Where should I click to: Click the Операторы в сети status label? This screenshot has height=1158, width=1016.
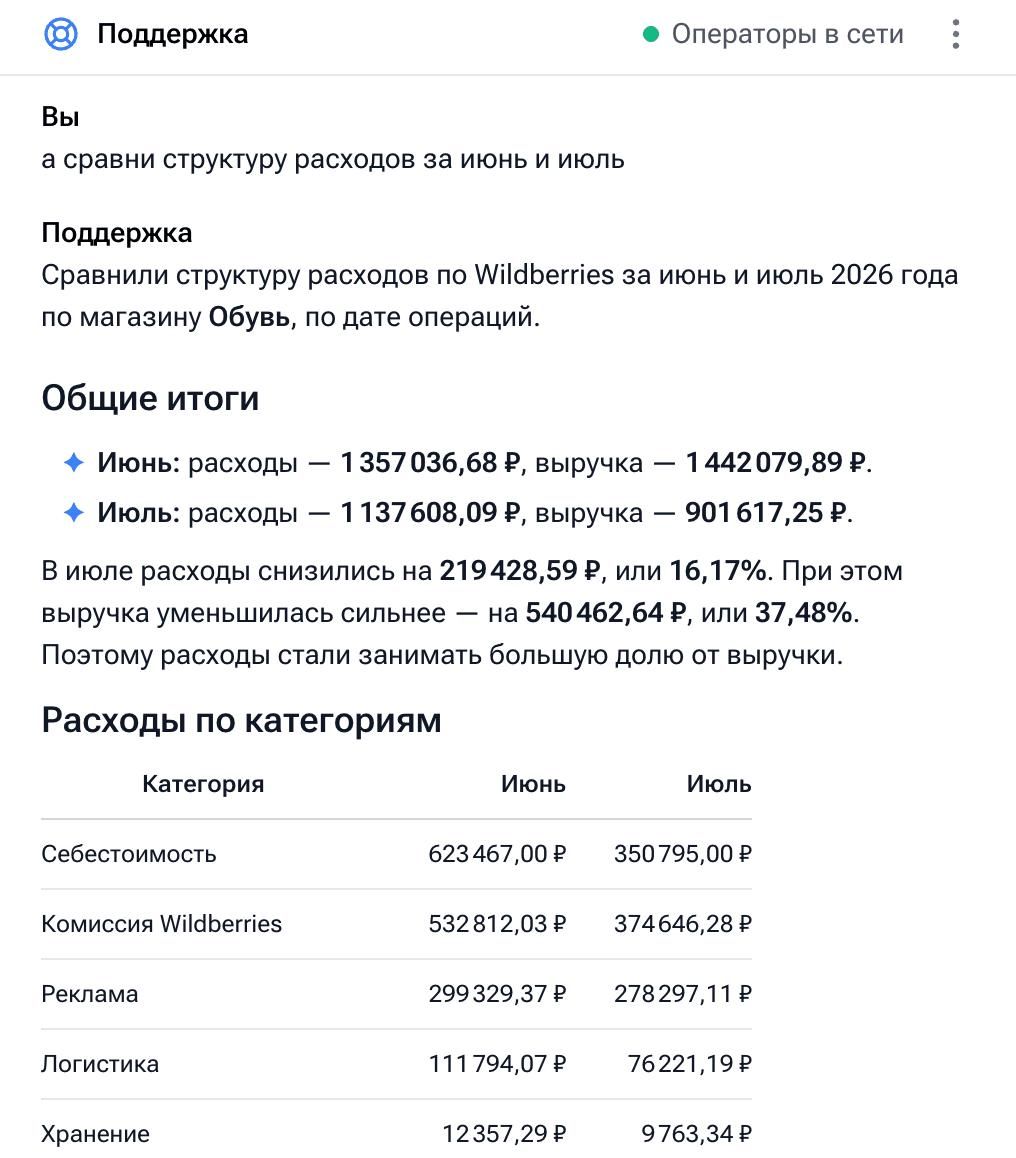[787, 34]
